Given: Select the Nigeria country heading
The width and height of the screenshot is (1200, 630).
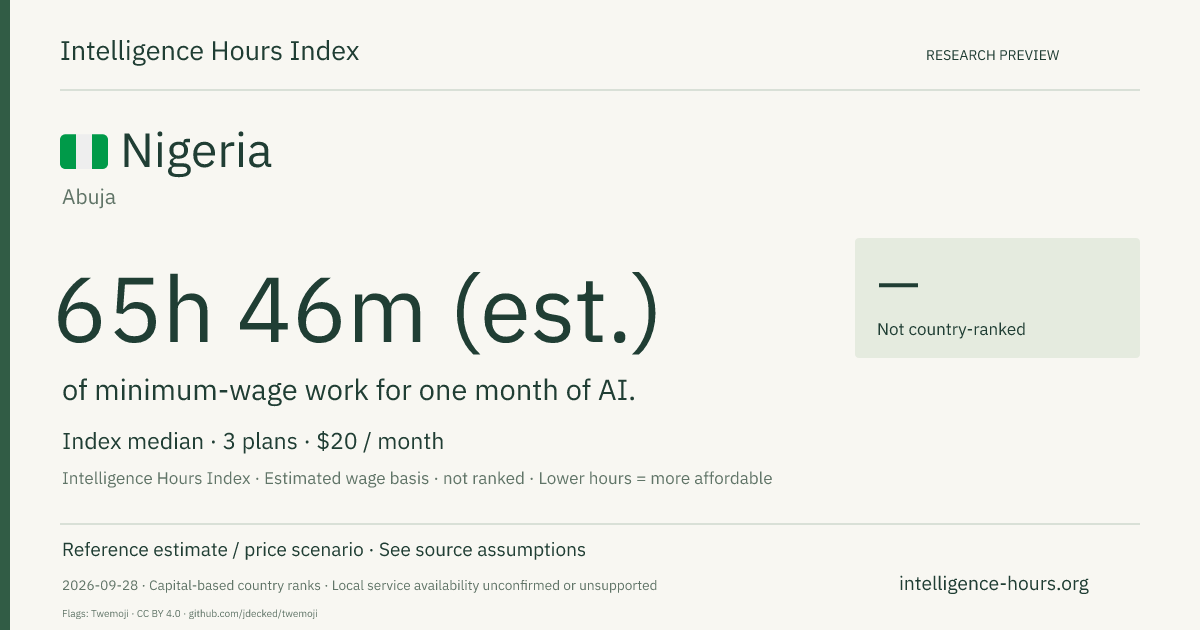Looking at the screenshot, I should (196, 152).
